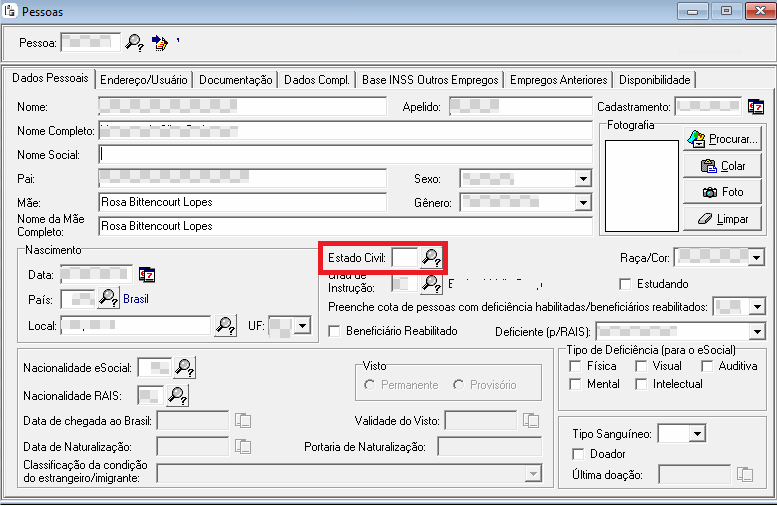
Task: Open the Raça/Cor dropdown list
Action: (756, 258)
